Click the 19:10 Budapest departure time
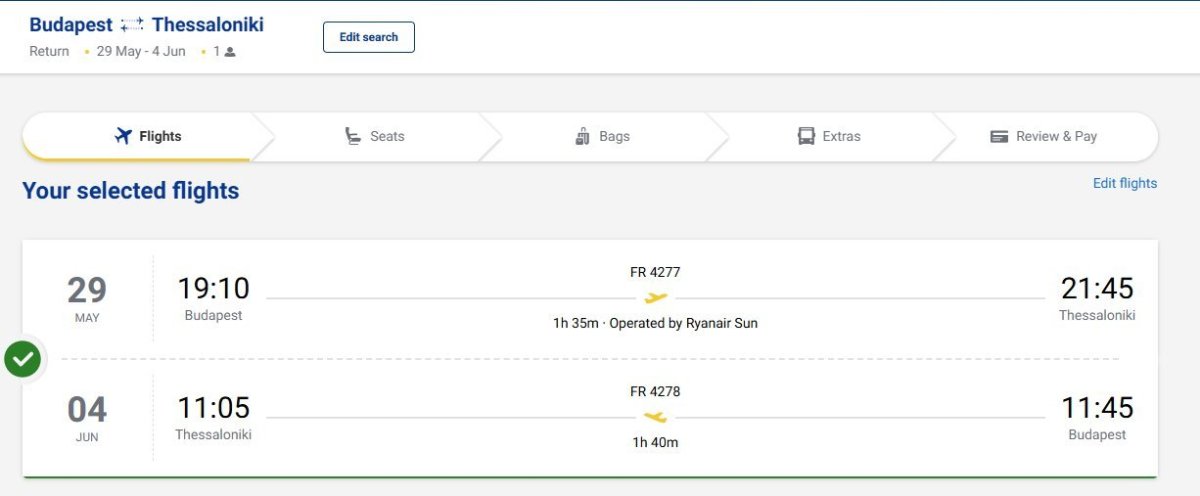Screen dimensions: 1200x496 click(213, 289)
